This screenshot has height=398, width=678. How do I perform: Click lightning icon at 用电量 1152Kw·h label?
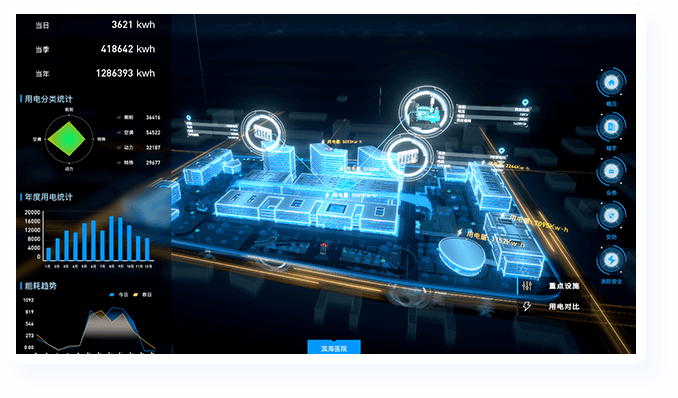pyautogui.click(x=460, y=233)
